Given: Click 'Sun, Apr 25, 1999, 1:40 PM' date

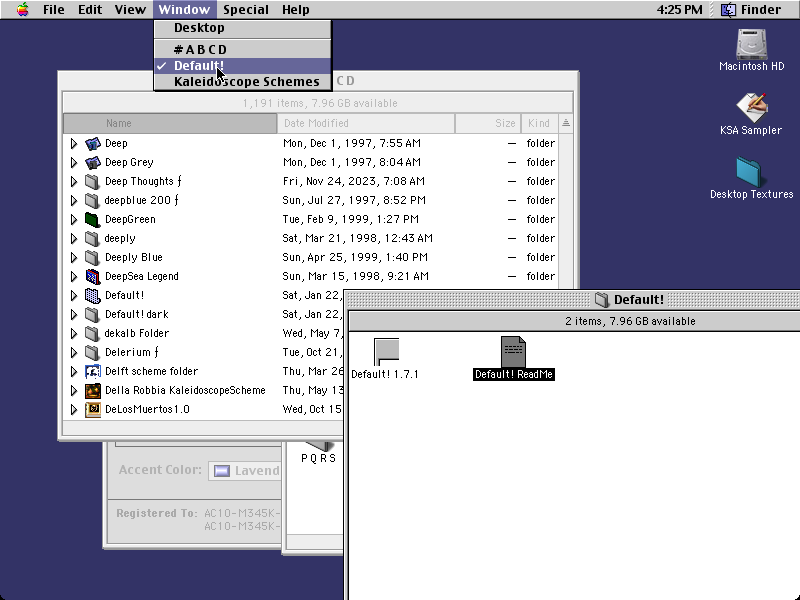Looking at the screenshot, I should (355, 257).
